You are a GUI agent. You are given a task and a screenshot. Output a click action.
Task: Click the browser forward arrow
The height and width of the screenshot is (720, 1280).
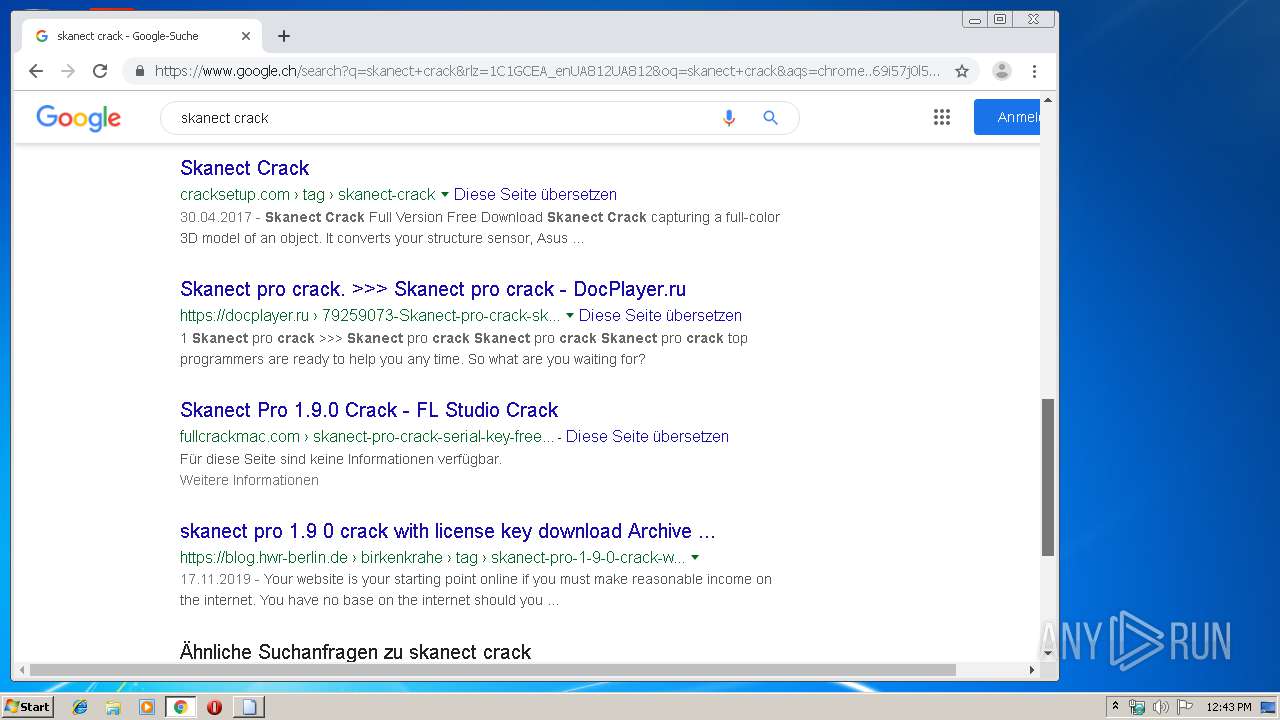[x=68, y=71]
